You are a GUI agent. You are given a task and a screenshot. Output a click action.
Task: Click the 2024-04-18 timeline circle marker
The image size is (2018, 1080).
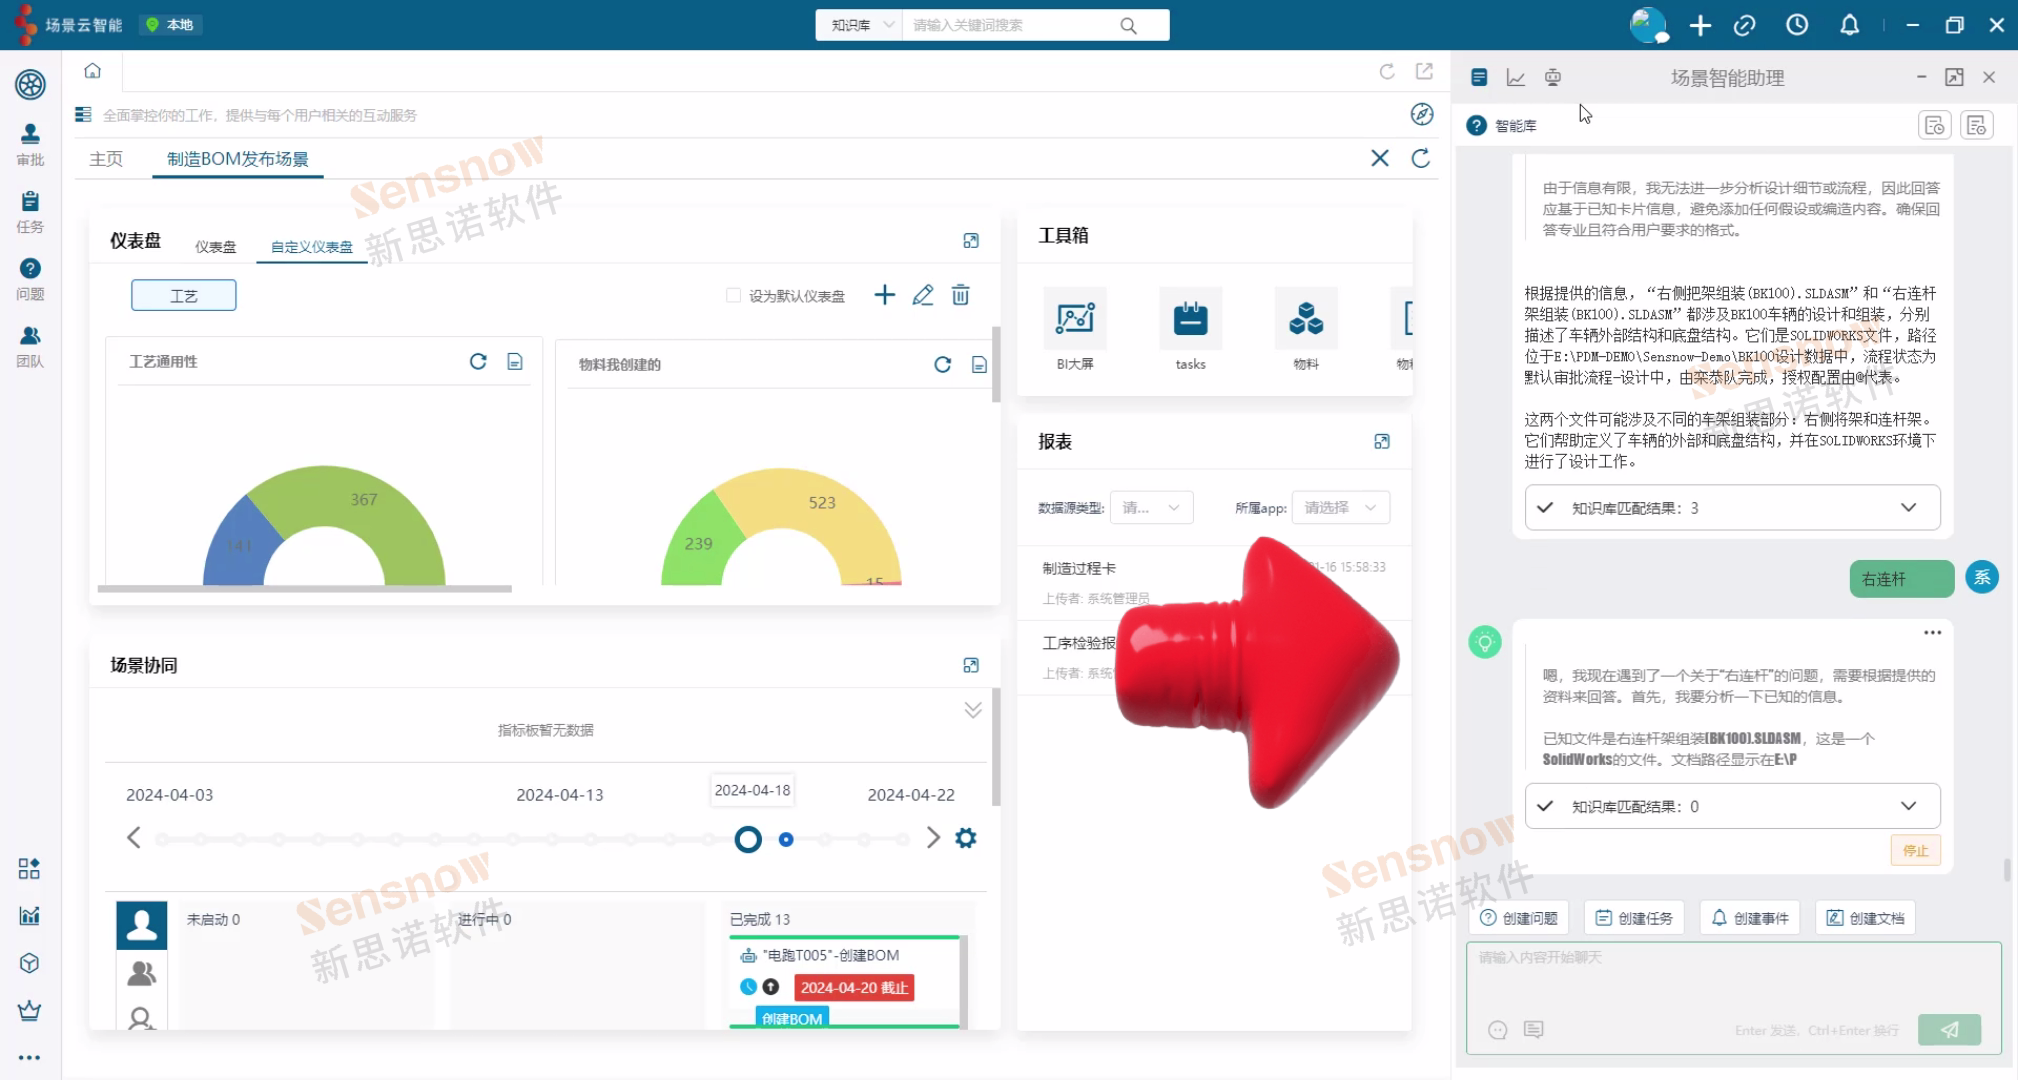[748, 839]
